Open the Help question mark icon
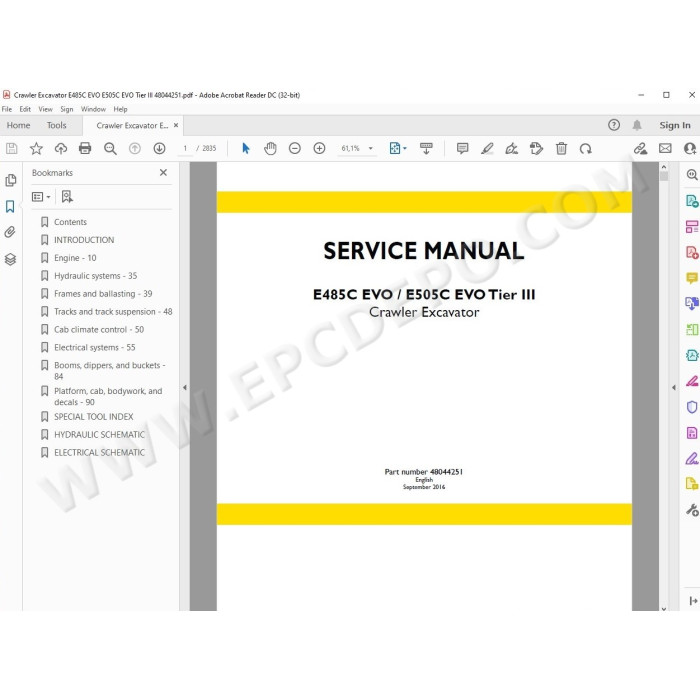700x700 pixels. coord(614,125)
